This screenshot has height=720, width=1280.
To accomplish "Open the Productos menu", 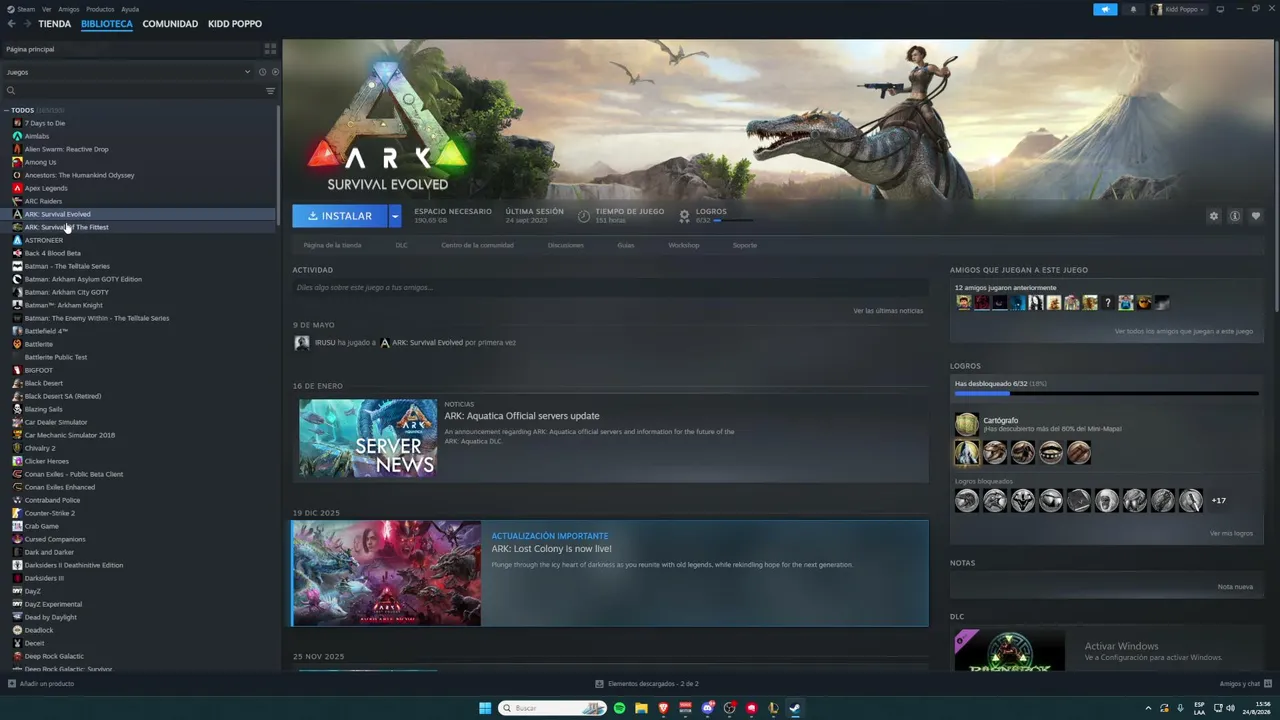I will click(100, 9).
